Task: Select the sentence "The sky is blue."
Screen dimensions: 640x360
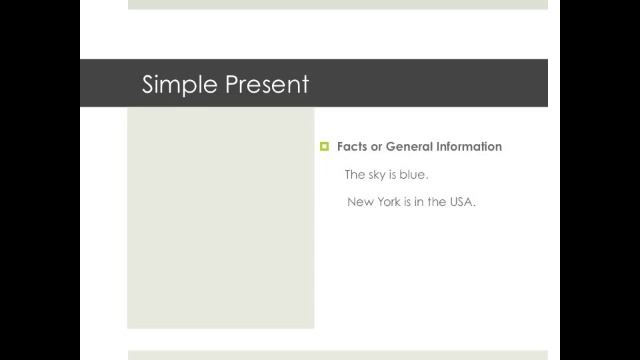Action: (386, 175)
